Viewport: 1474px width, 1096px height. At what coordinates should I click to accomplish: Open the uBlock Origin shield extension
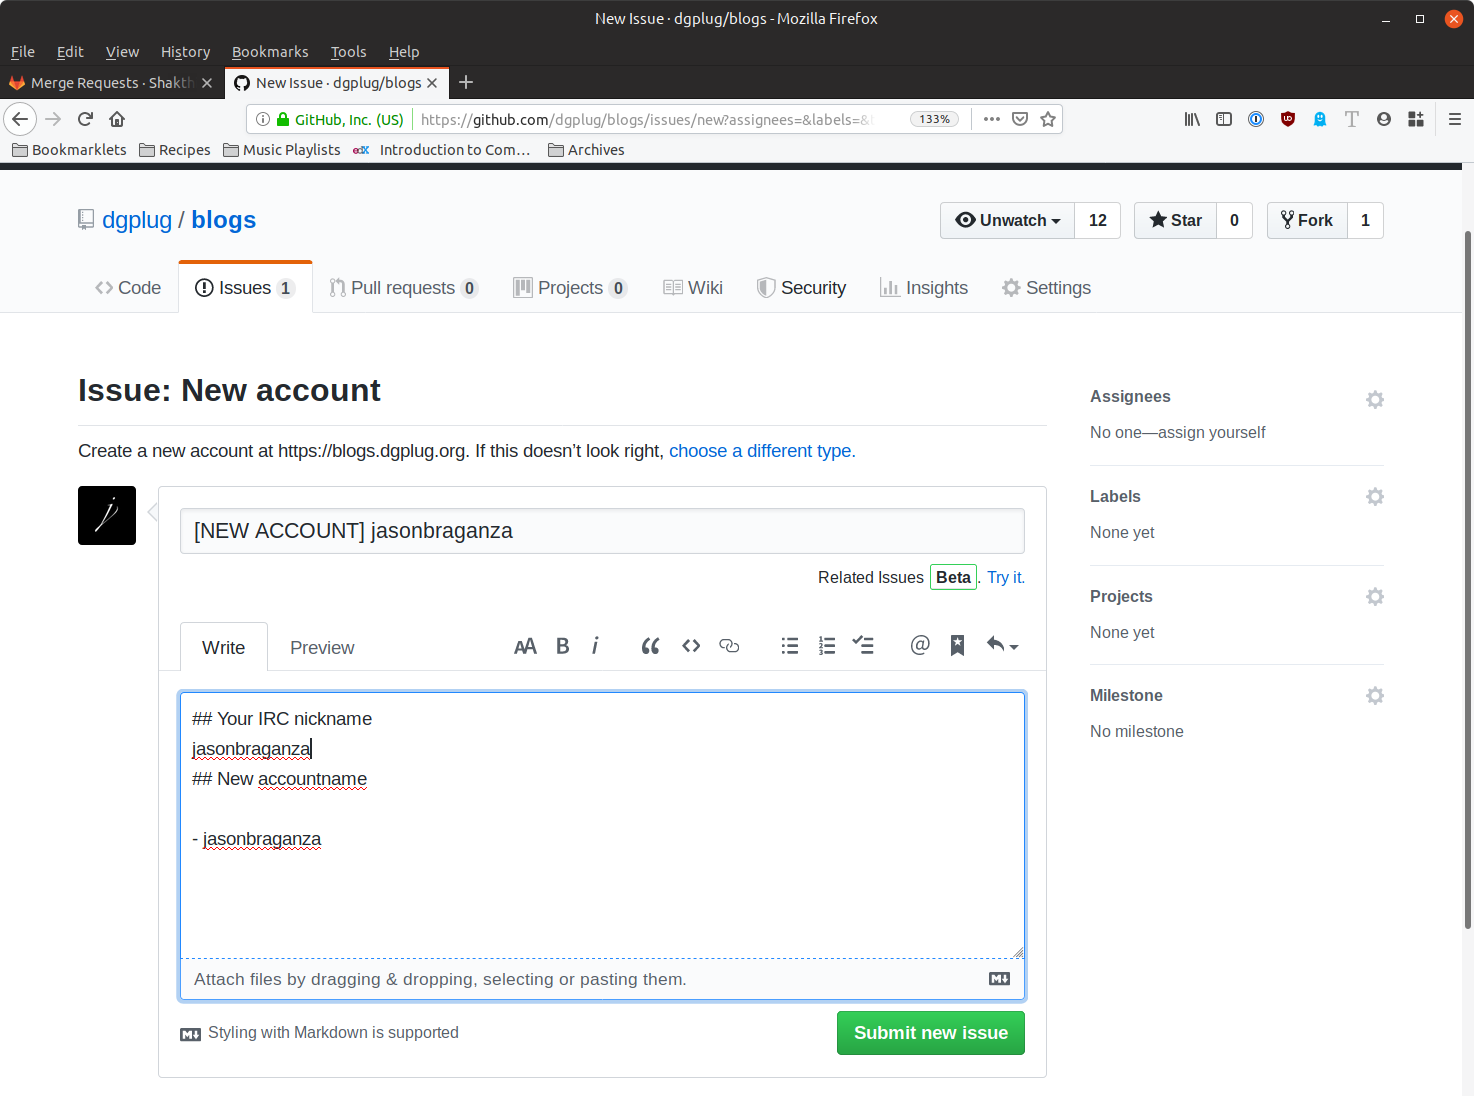click(x=1288, y=119)
